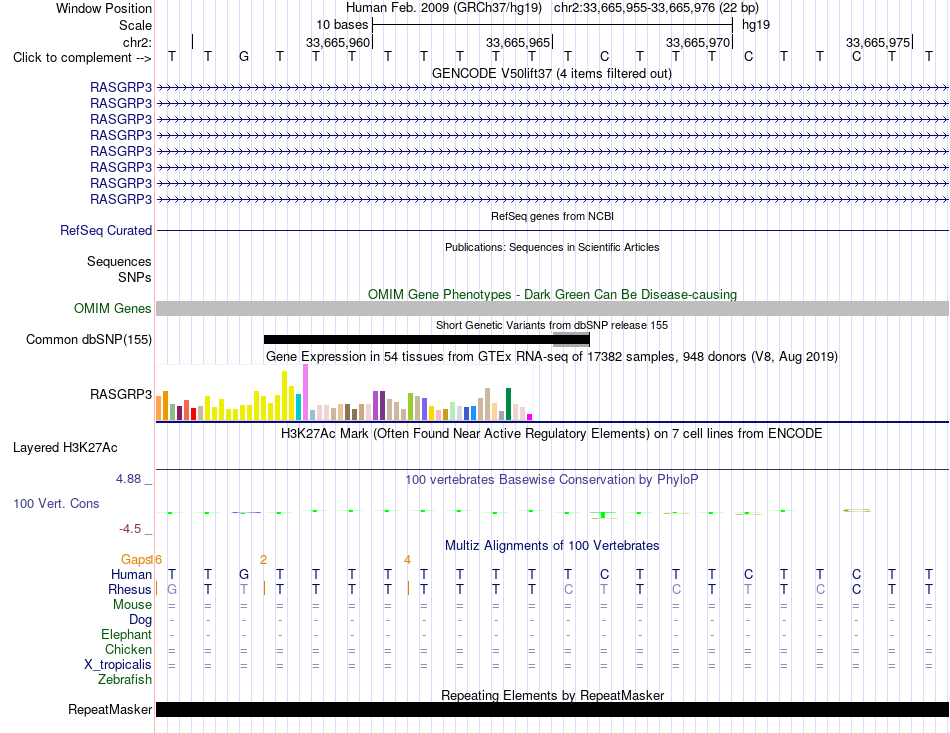
Task: Click the '100 Vert. Cons' track label
Action: 56,503
